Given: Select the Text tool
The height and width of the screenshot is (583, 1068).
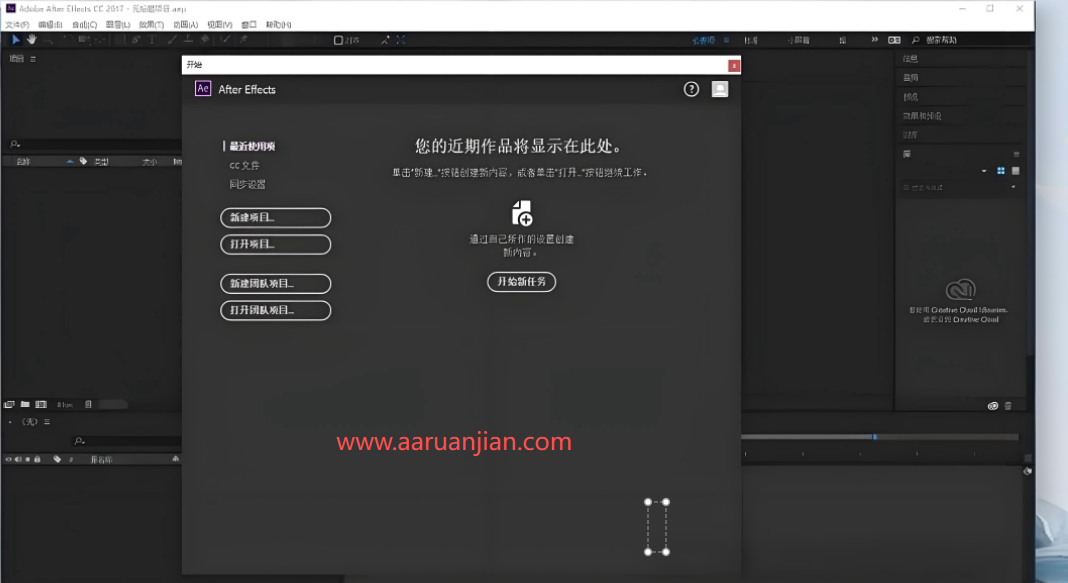Looking at the screenshot, I should 152,40.
